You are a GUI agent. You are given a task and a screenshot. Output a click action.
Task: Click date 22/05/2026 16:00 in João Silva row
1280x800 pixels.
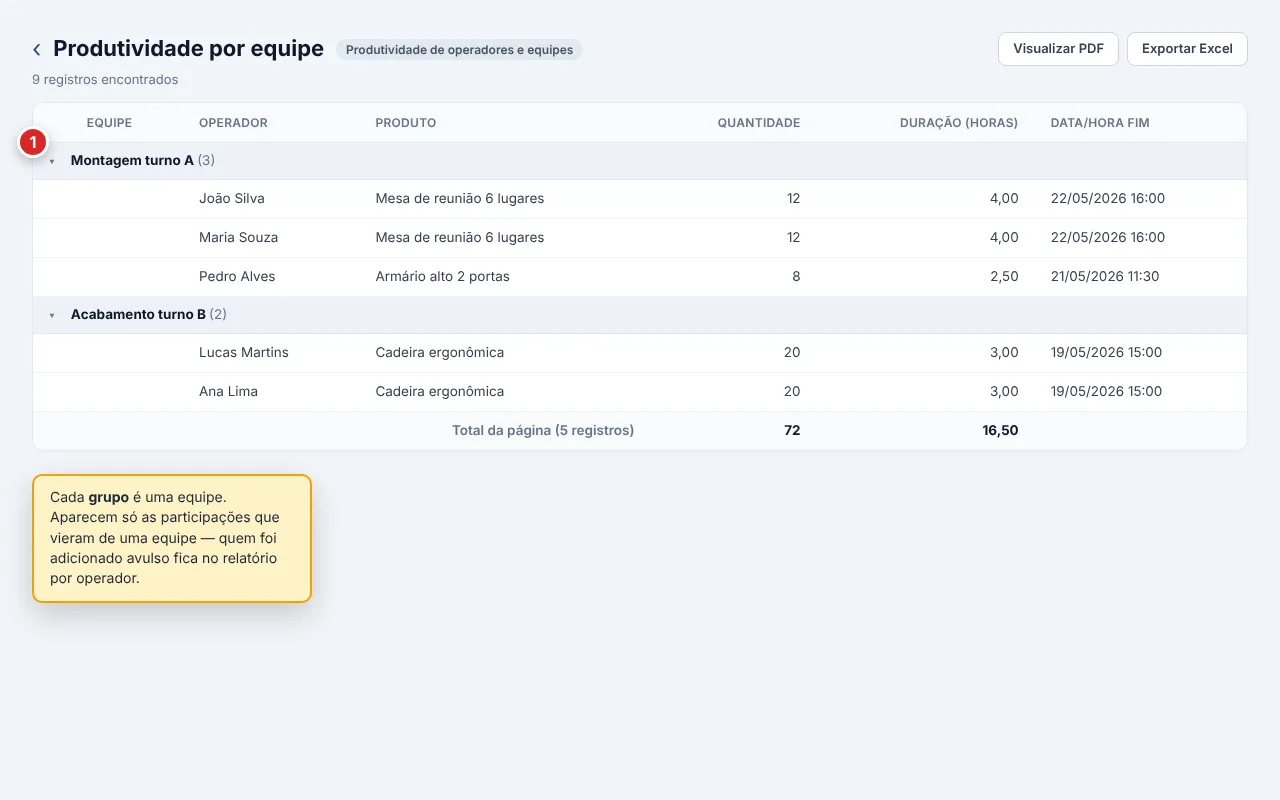click(1108, 198)
